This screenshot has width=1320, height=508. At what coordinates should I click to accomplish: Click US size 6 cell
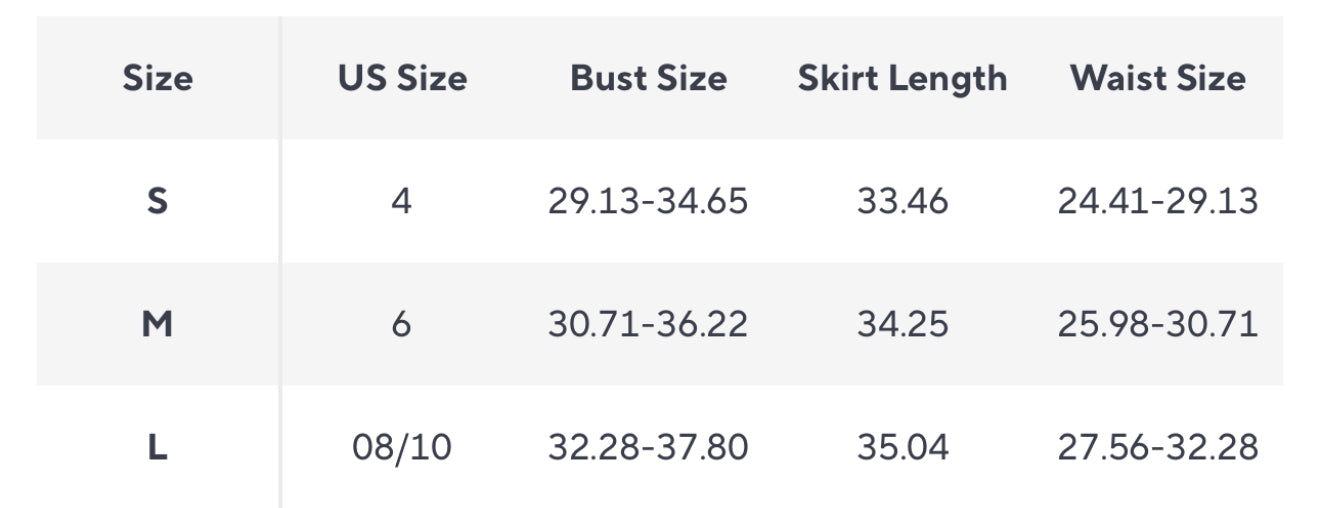coord(402,324)
